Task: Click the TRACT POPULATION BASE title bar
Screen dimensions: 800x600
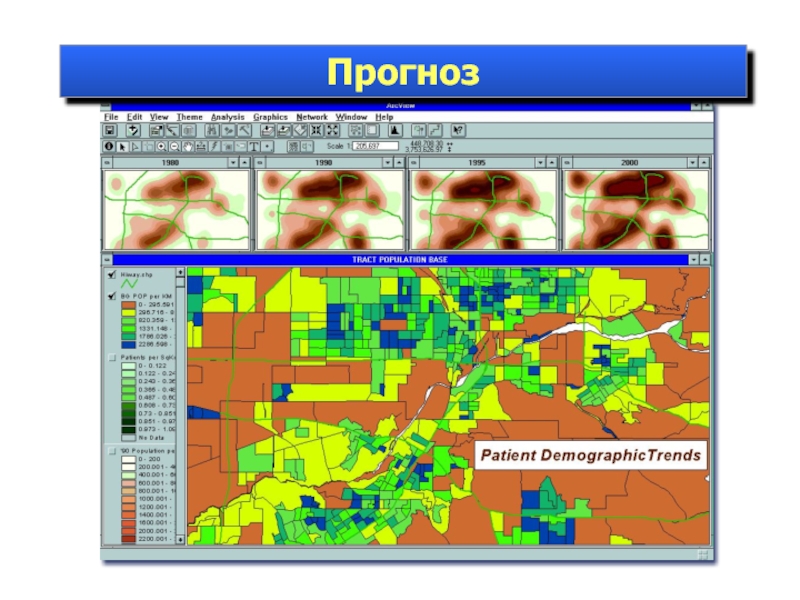Action: (x=400, y=260)
